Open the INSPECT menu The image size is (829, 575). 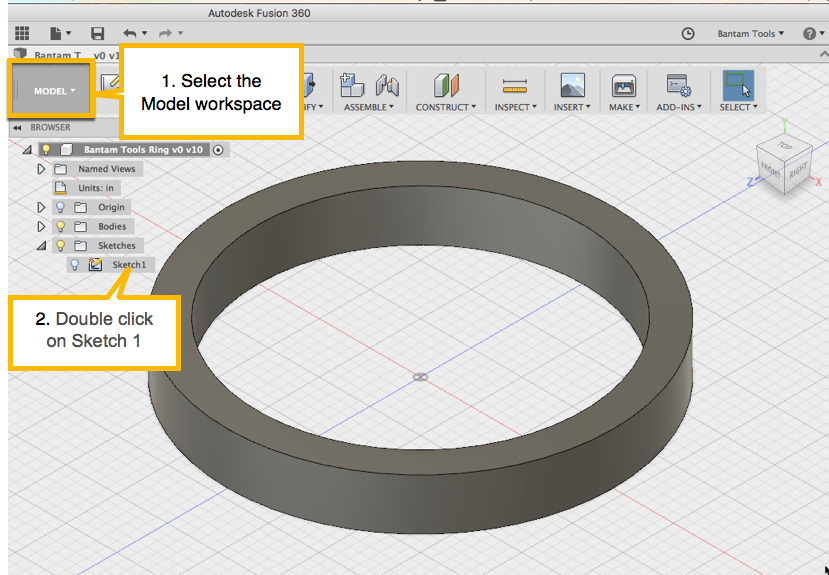pyautogui.click(x=515, y=107)
